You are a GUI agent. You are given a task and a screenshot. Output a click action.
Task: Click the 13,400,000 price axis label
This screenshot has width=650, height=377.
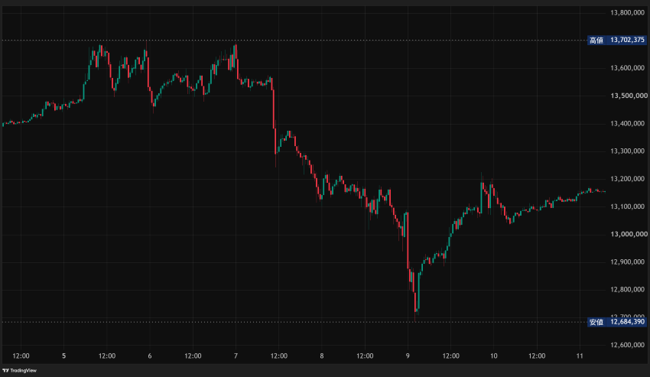tap(627, 124)
